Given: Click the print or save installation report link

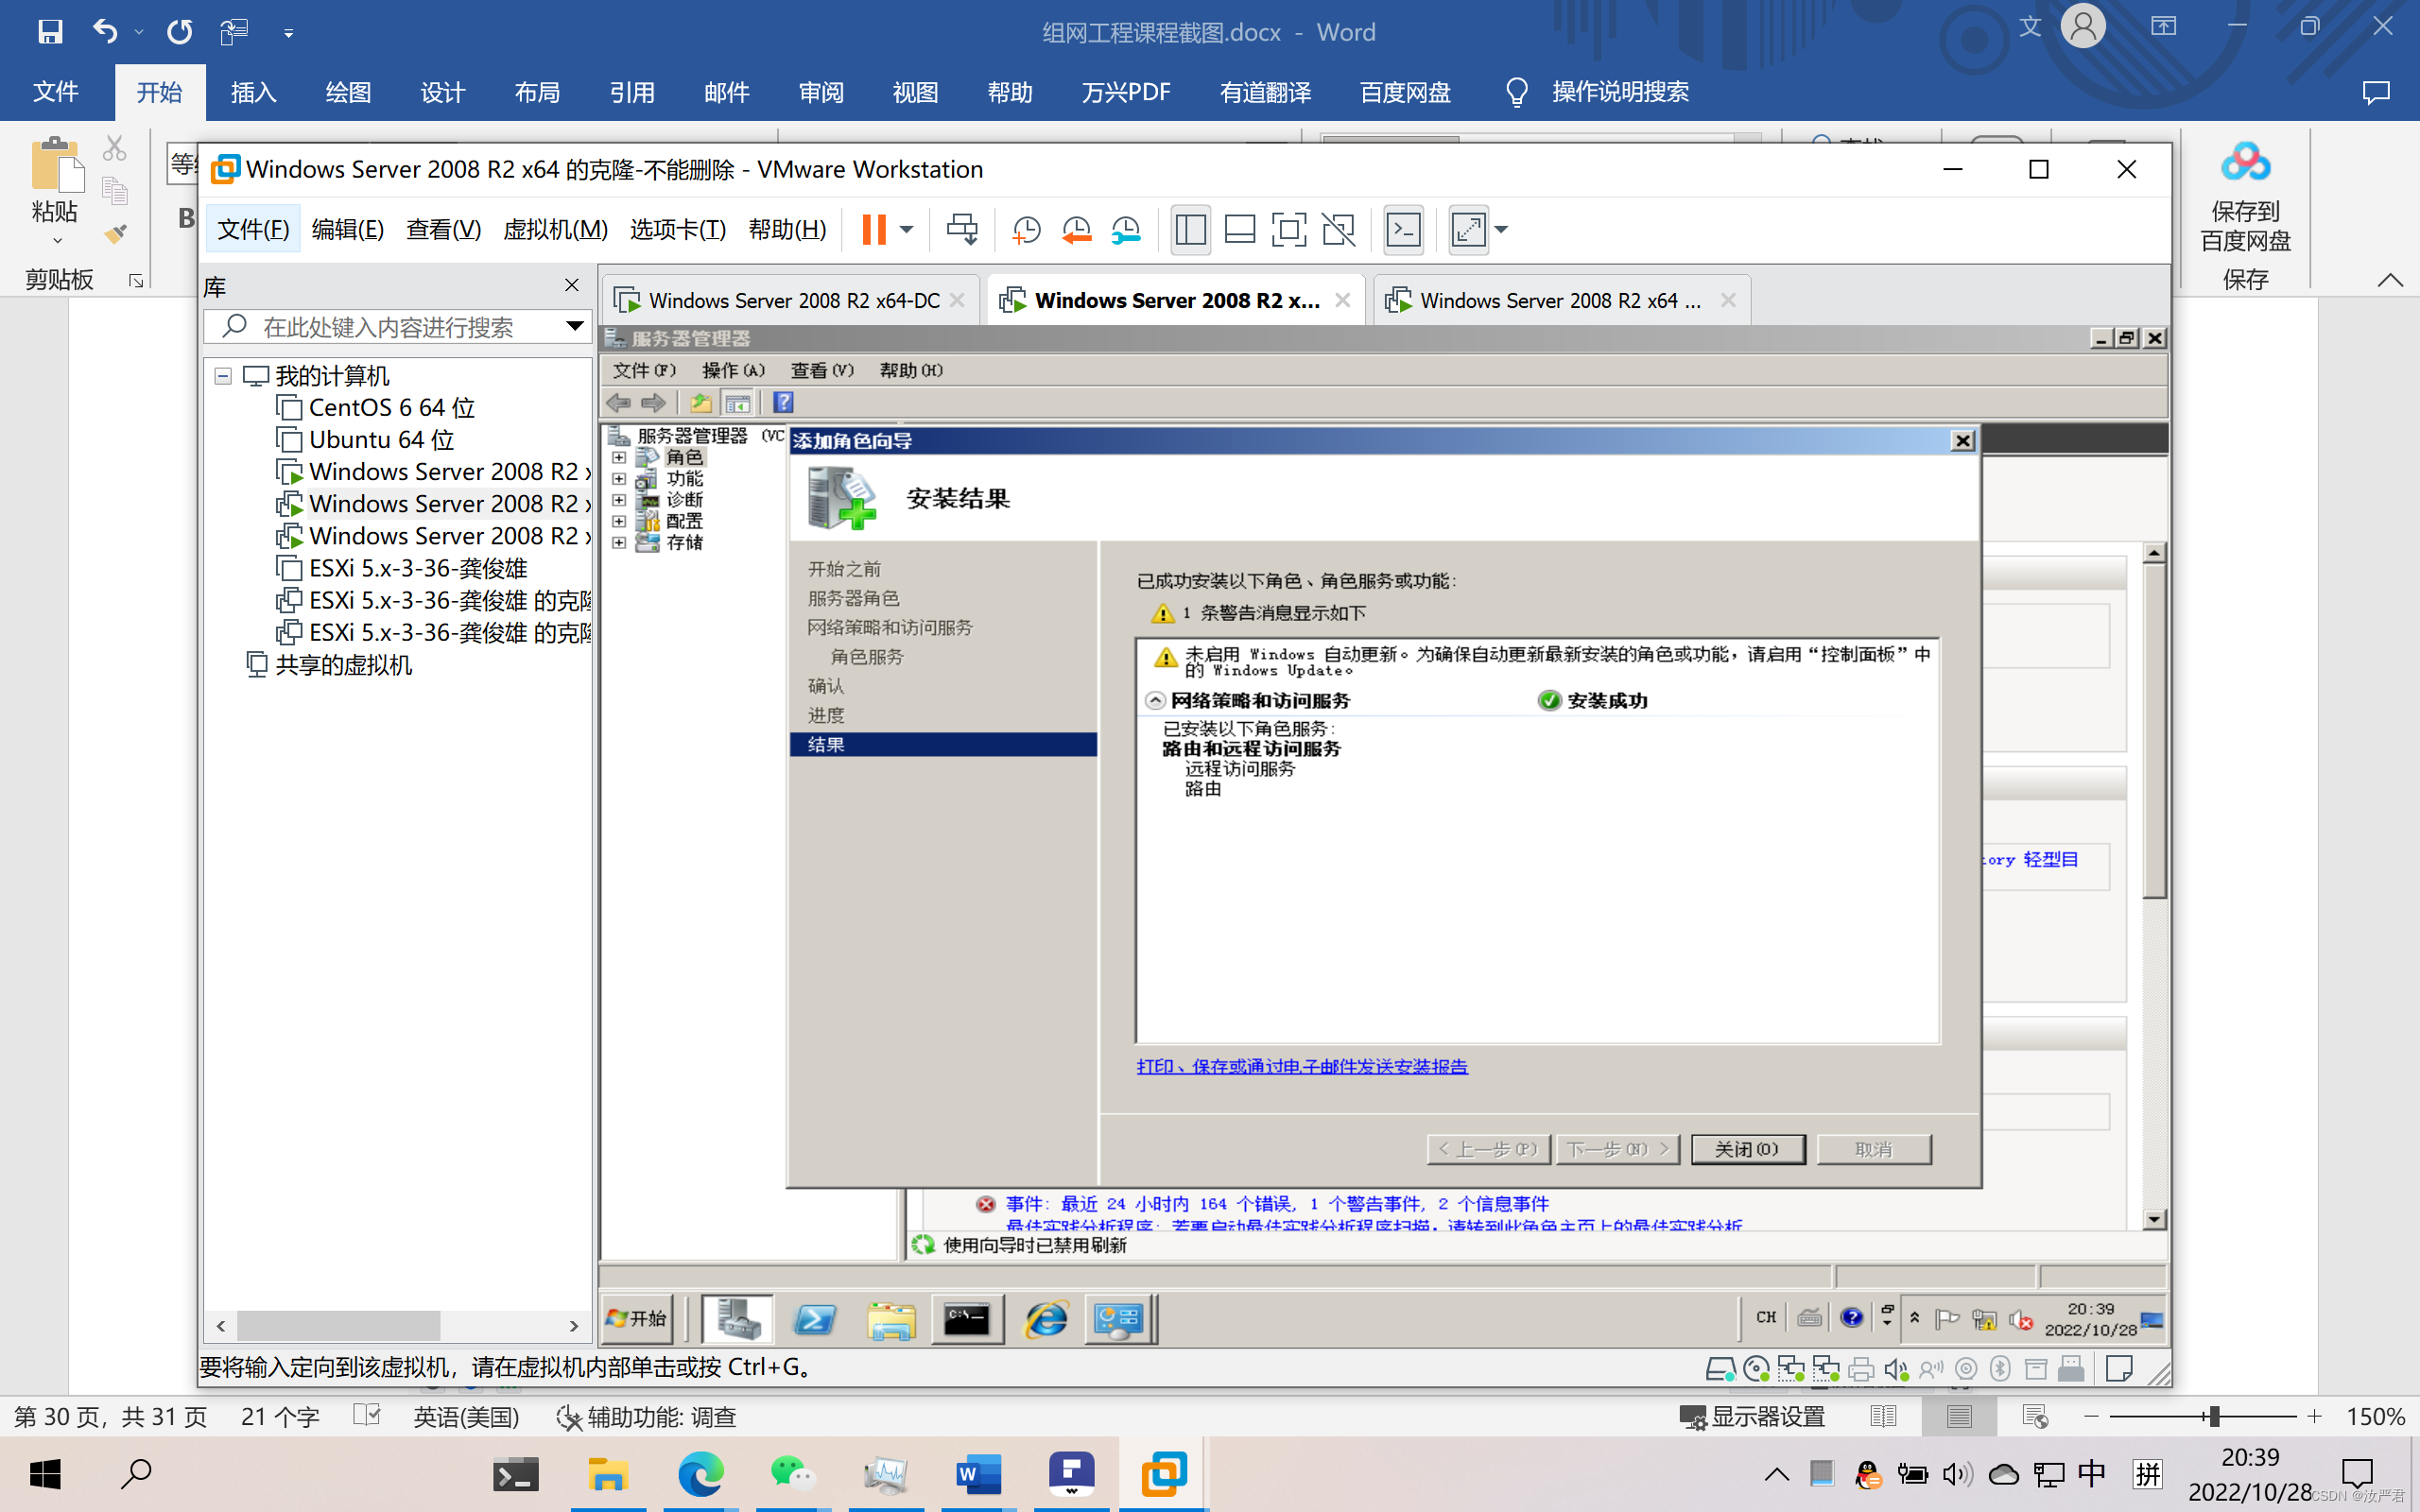Looking at the screenshot, I should coord(1301,1066).
